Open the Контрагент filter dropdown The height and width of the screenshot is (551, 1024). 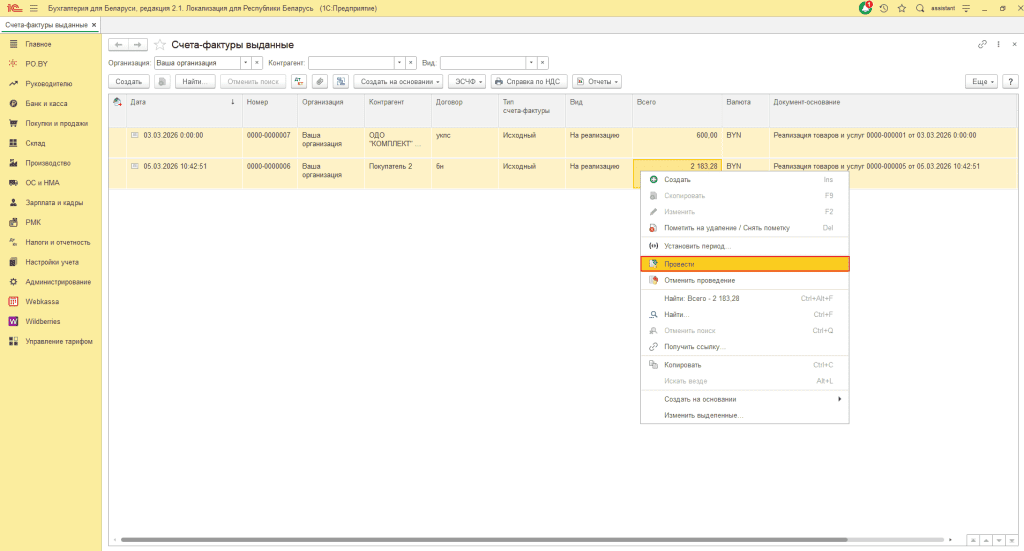click(398, 62)
